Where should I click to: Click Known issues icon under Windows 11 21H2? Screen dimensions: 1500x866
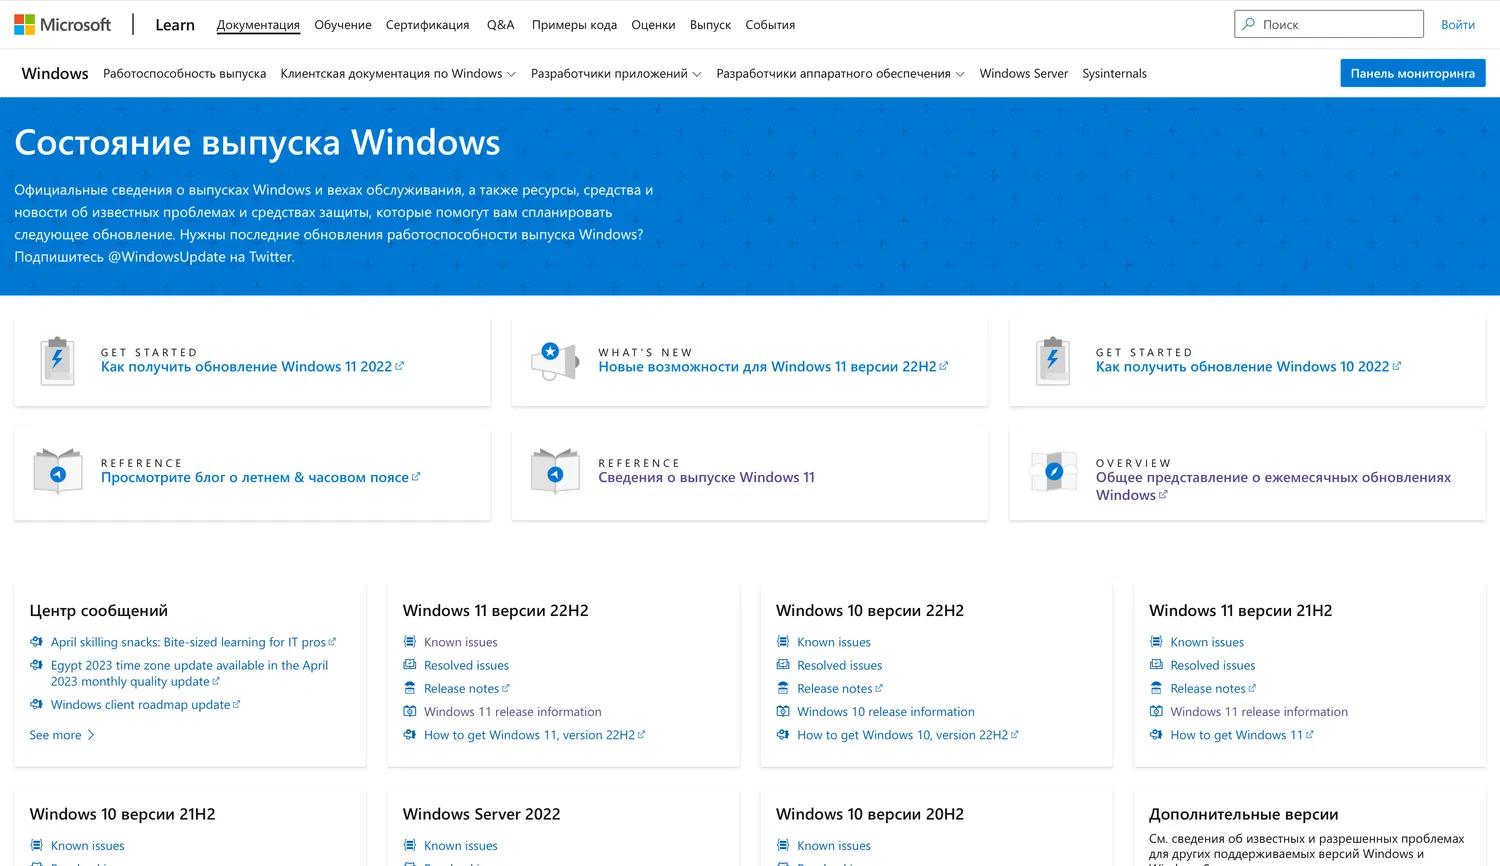(1156, 642)
